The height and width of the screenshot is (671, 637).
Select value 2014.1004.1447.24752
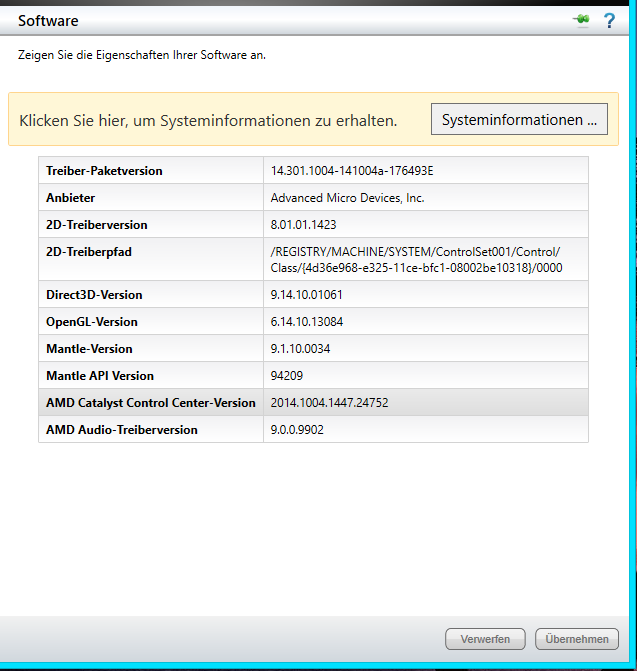click(x=329, y=403)
